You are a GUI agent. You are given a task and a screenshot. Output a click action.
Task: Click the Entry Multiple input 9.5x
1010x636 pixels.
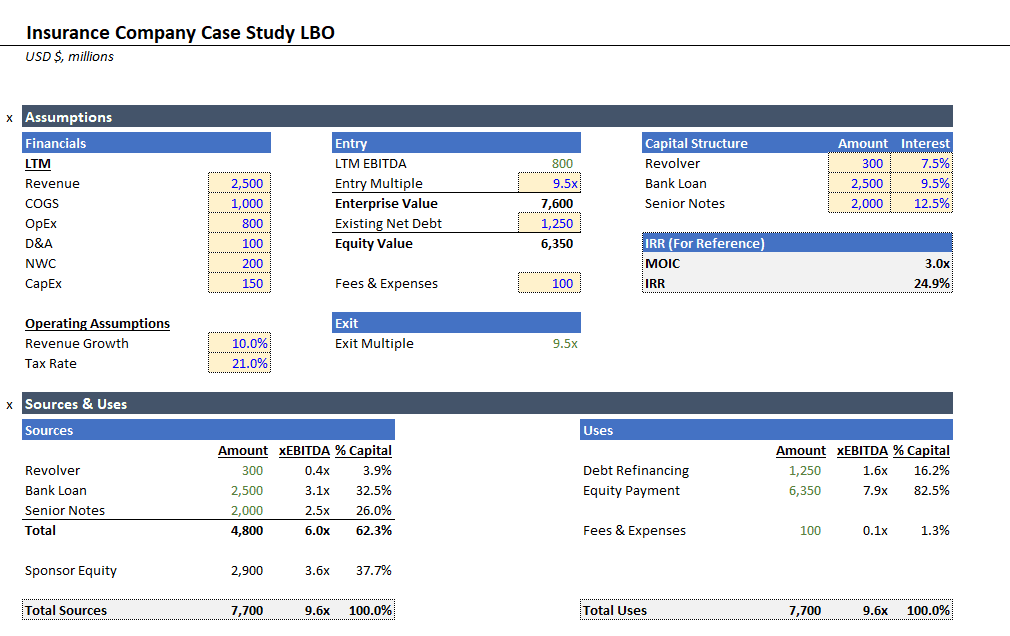coord(549,184)
